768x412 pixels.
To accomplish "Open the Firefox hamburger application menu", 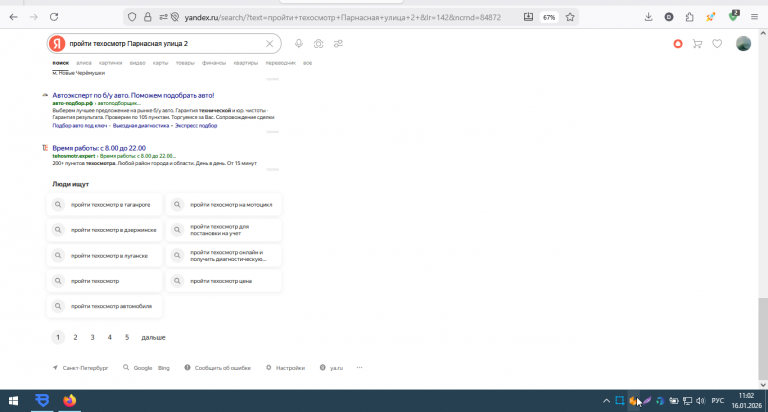I will coord(754,17).
